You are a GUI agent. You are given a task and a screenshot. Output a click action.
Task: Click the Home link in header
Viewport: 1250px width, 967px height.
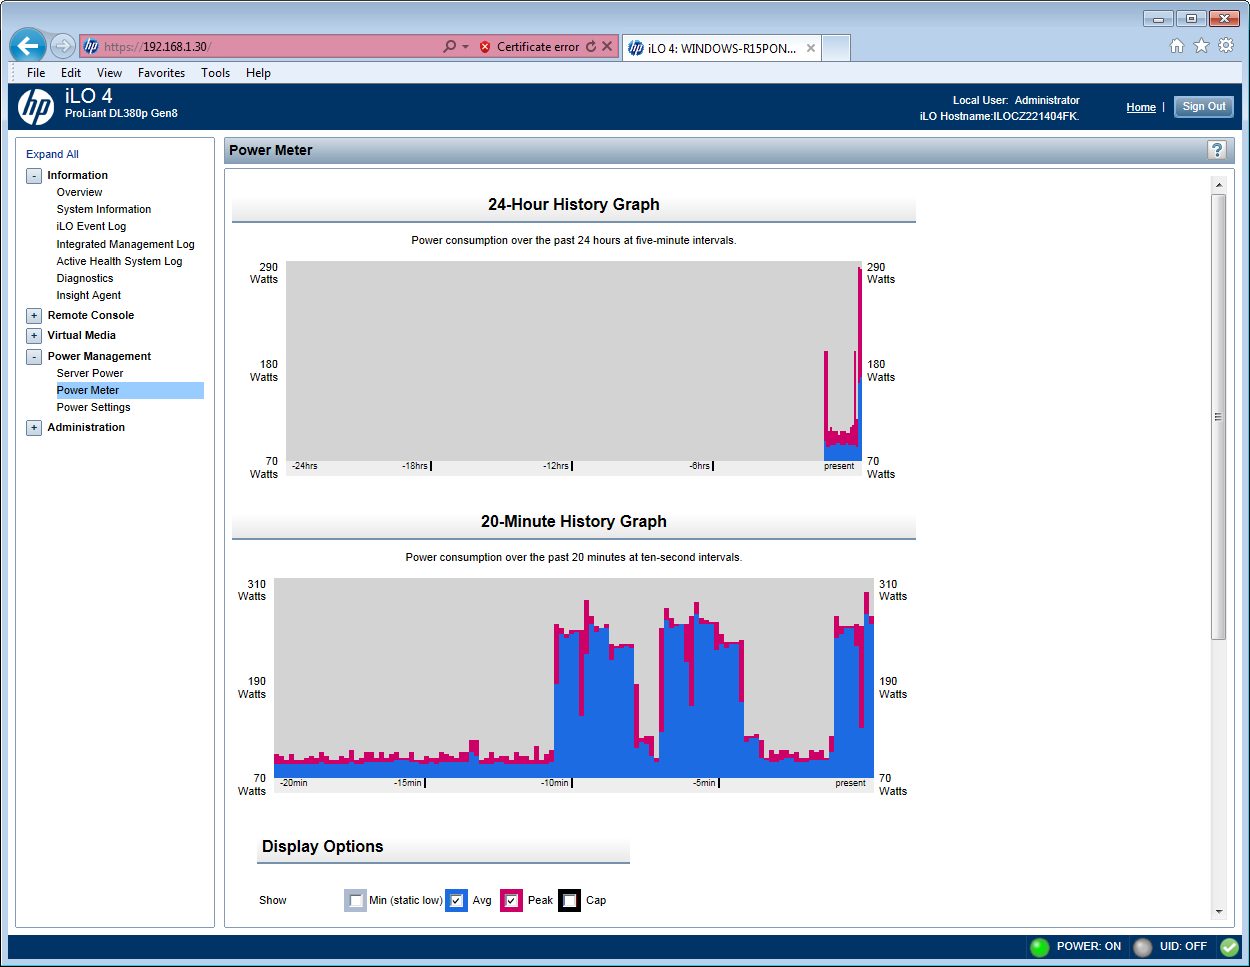coord(1141,107)
